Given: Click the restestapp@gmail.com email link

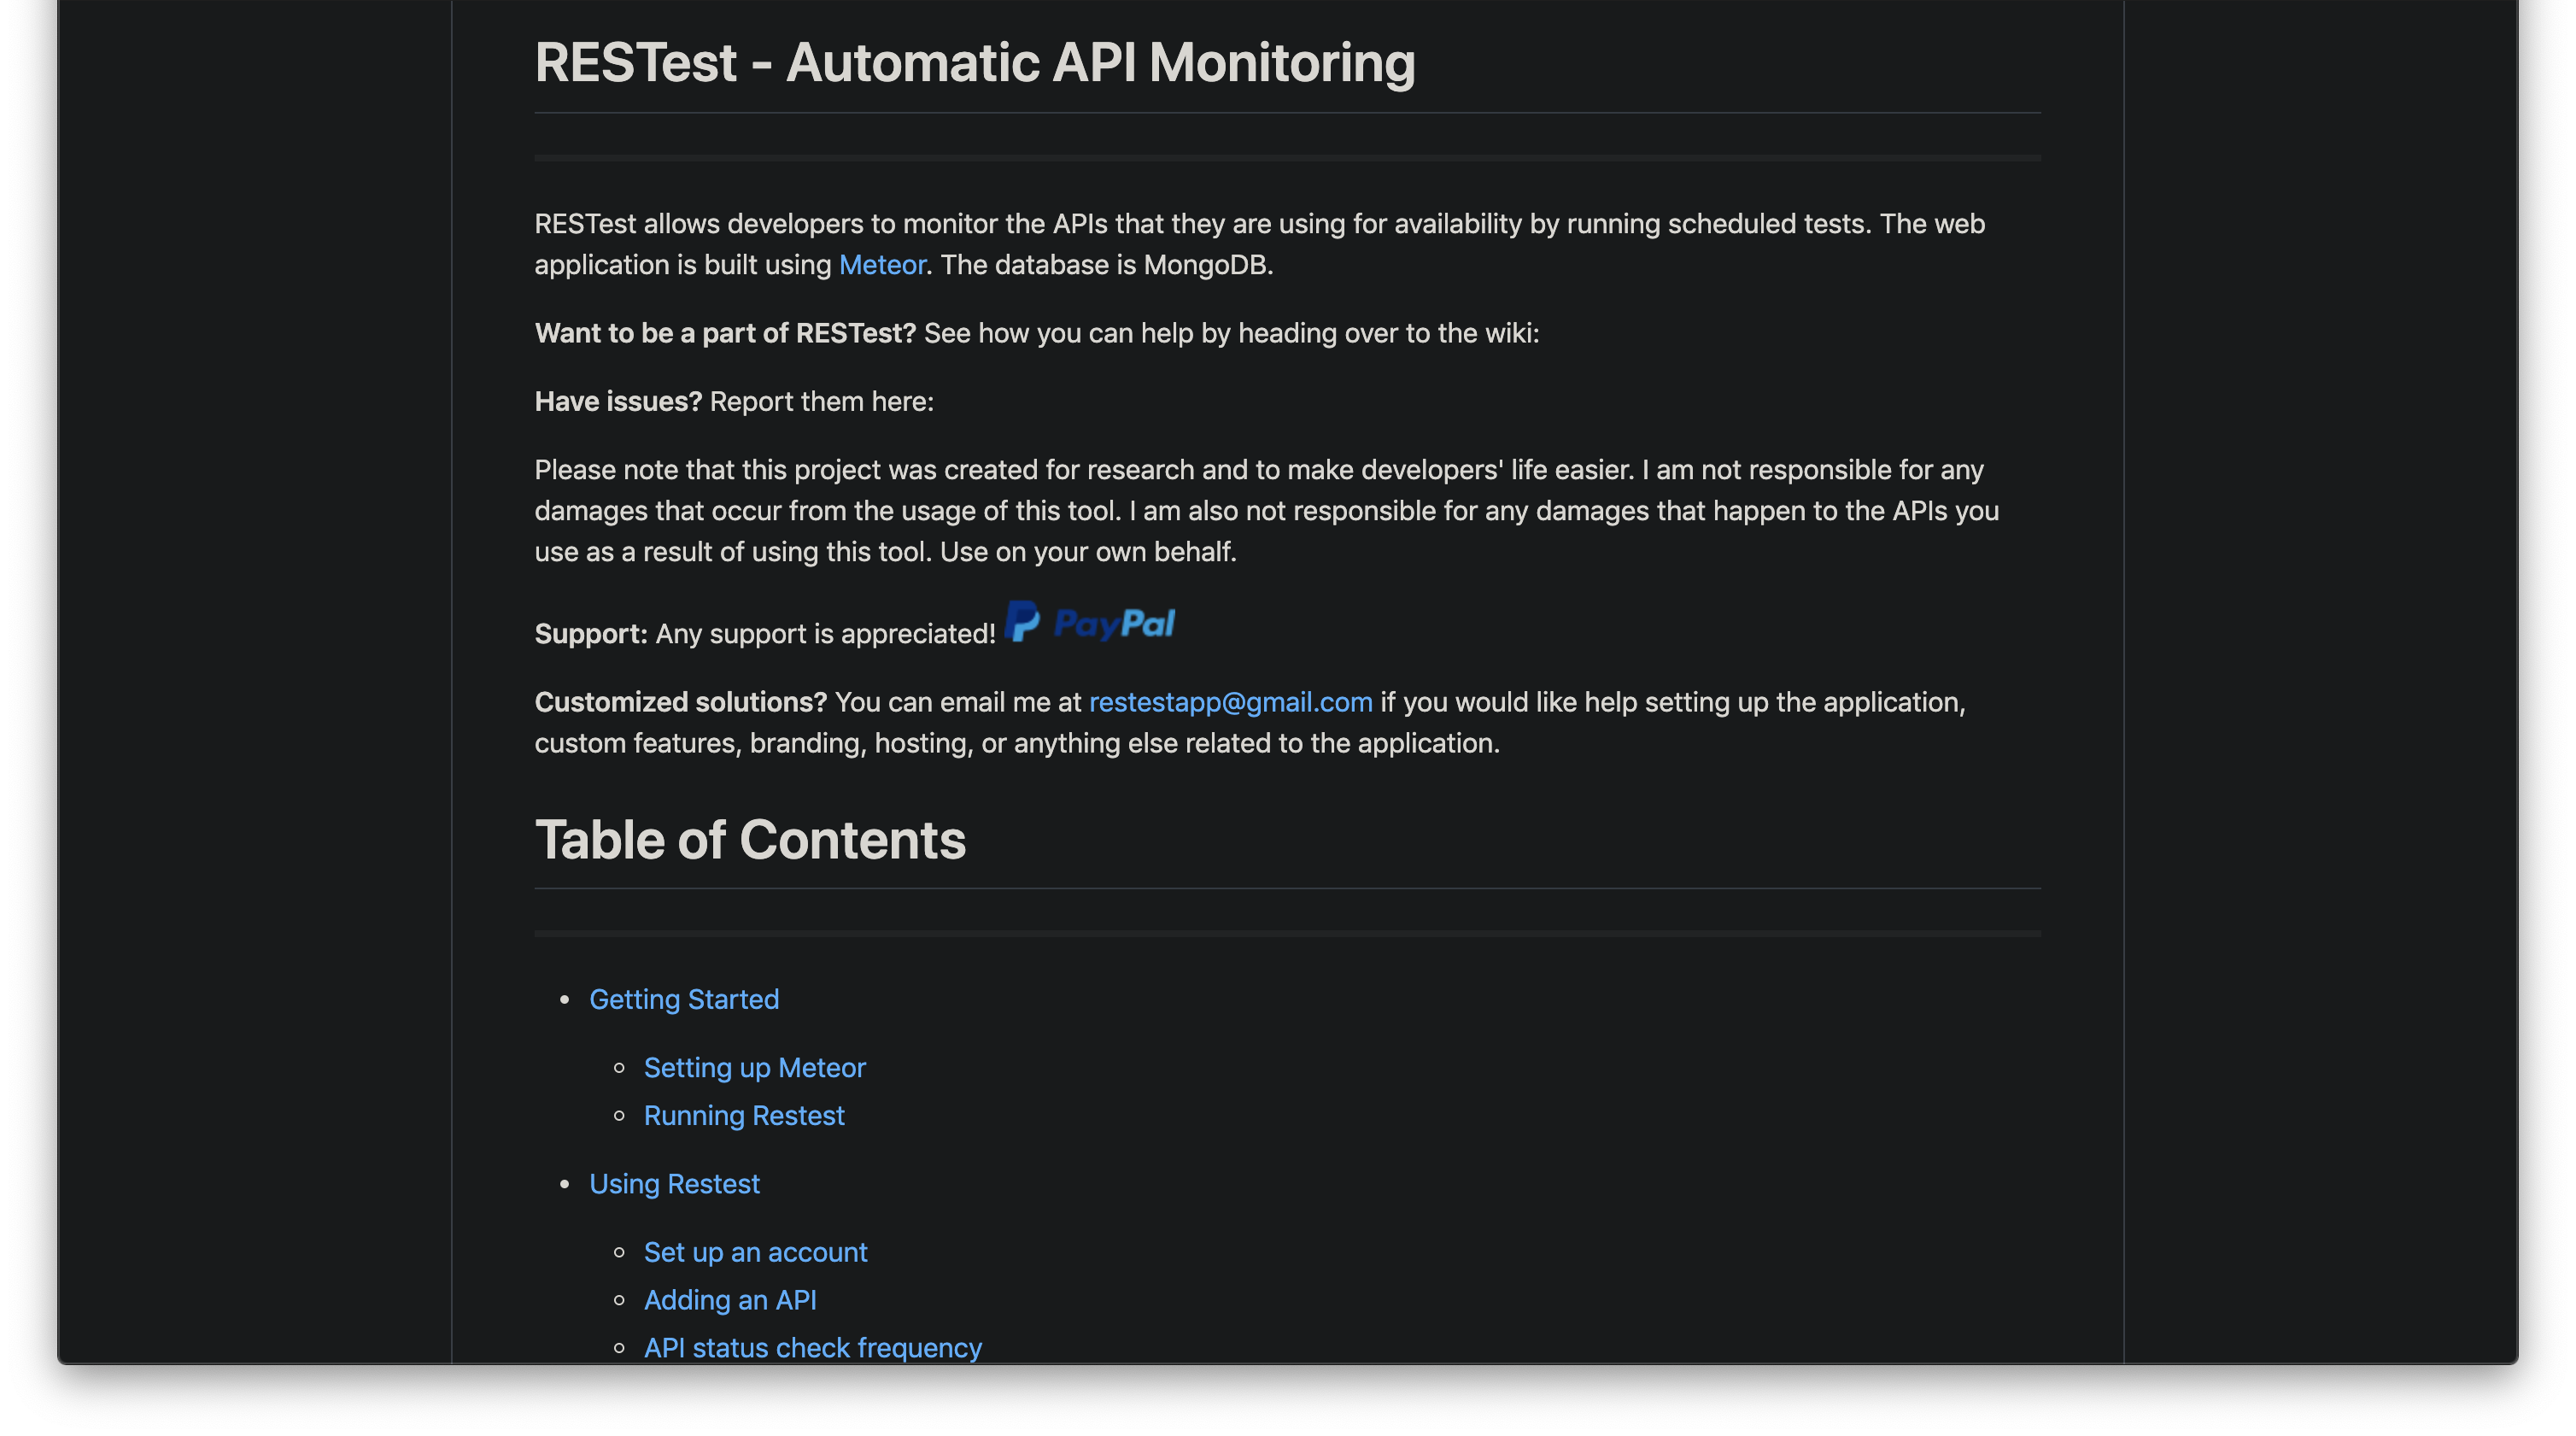Looking at the screenshot, I should [x=1230, y=702].
